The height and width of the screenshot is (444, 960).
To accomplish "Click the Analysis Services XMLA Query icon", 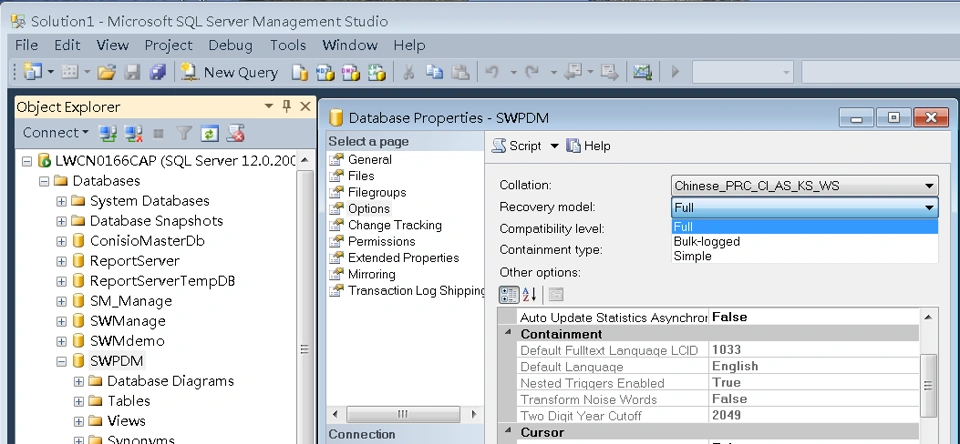I will point(377,72).
